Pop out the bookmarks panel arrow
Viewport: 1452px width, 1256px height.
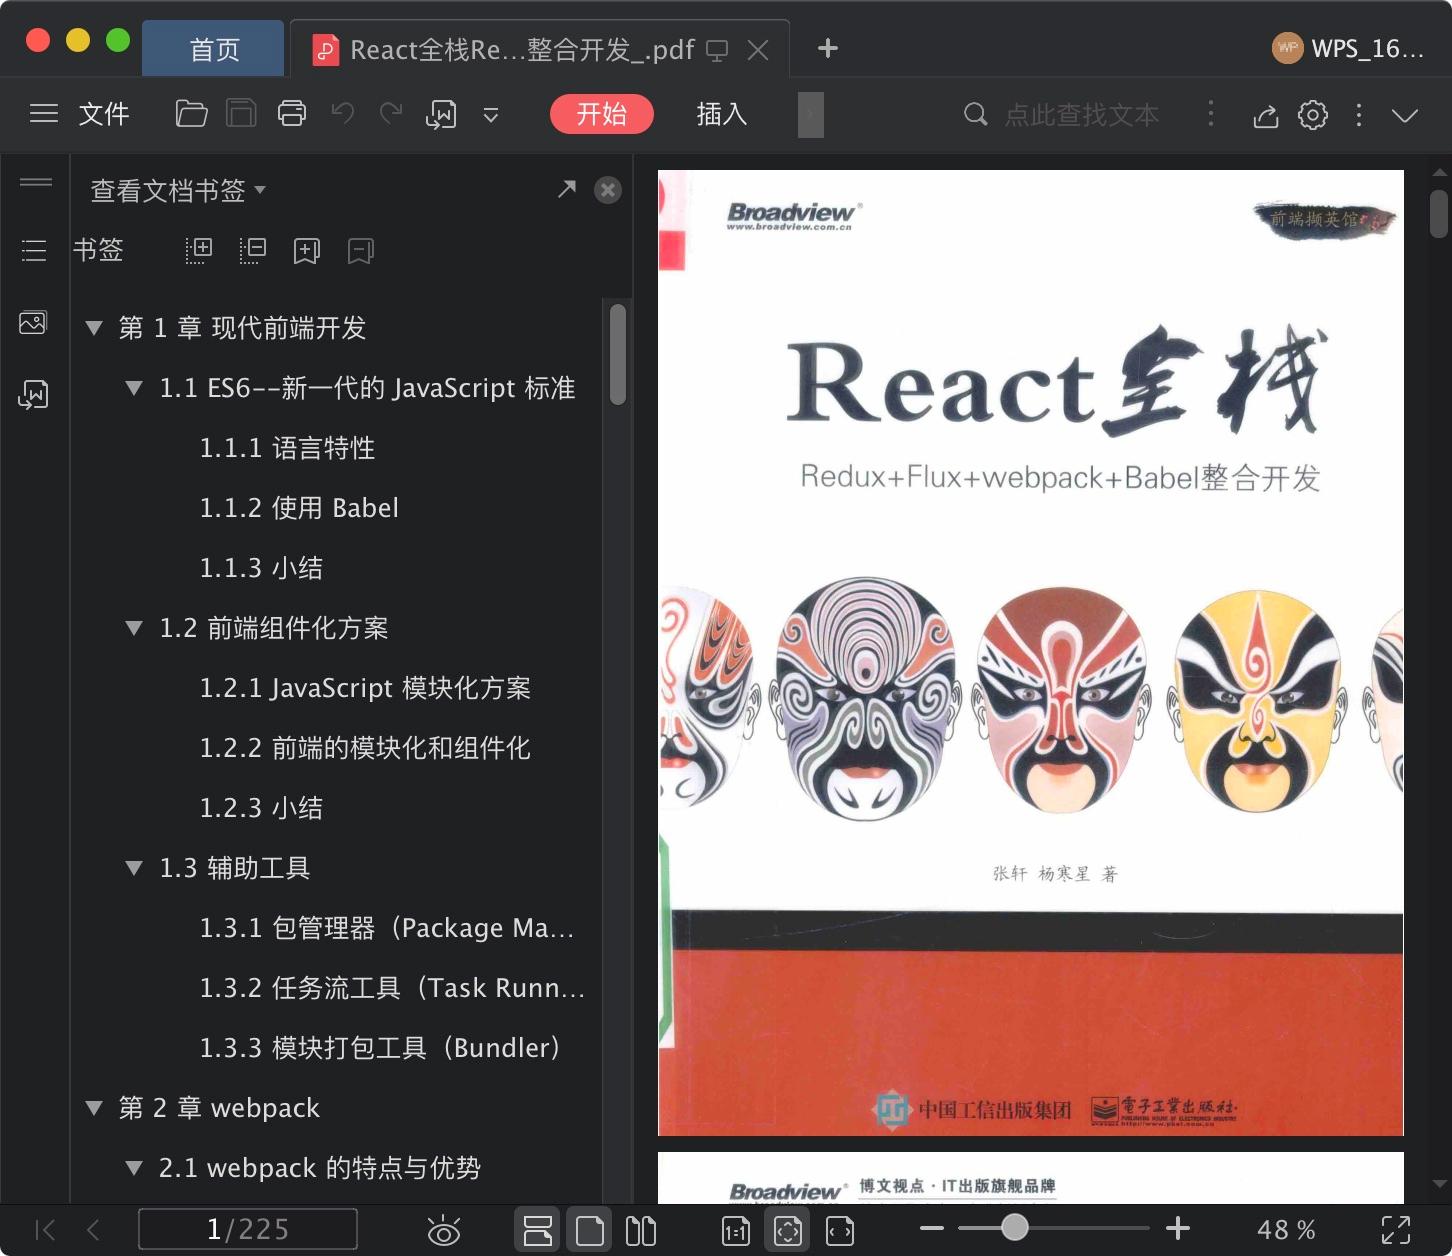567,189
